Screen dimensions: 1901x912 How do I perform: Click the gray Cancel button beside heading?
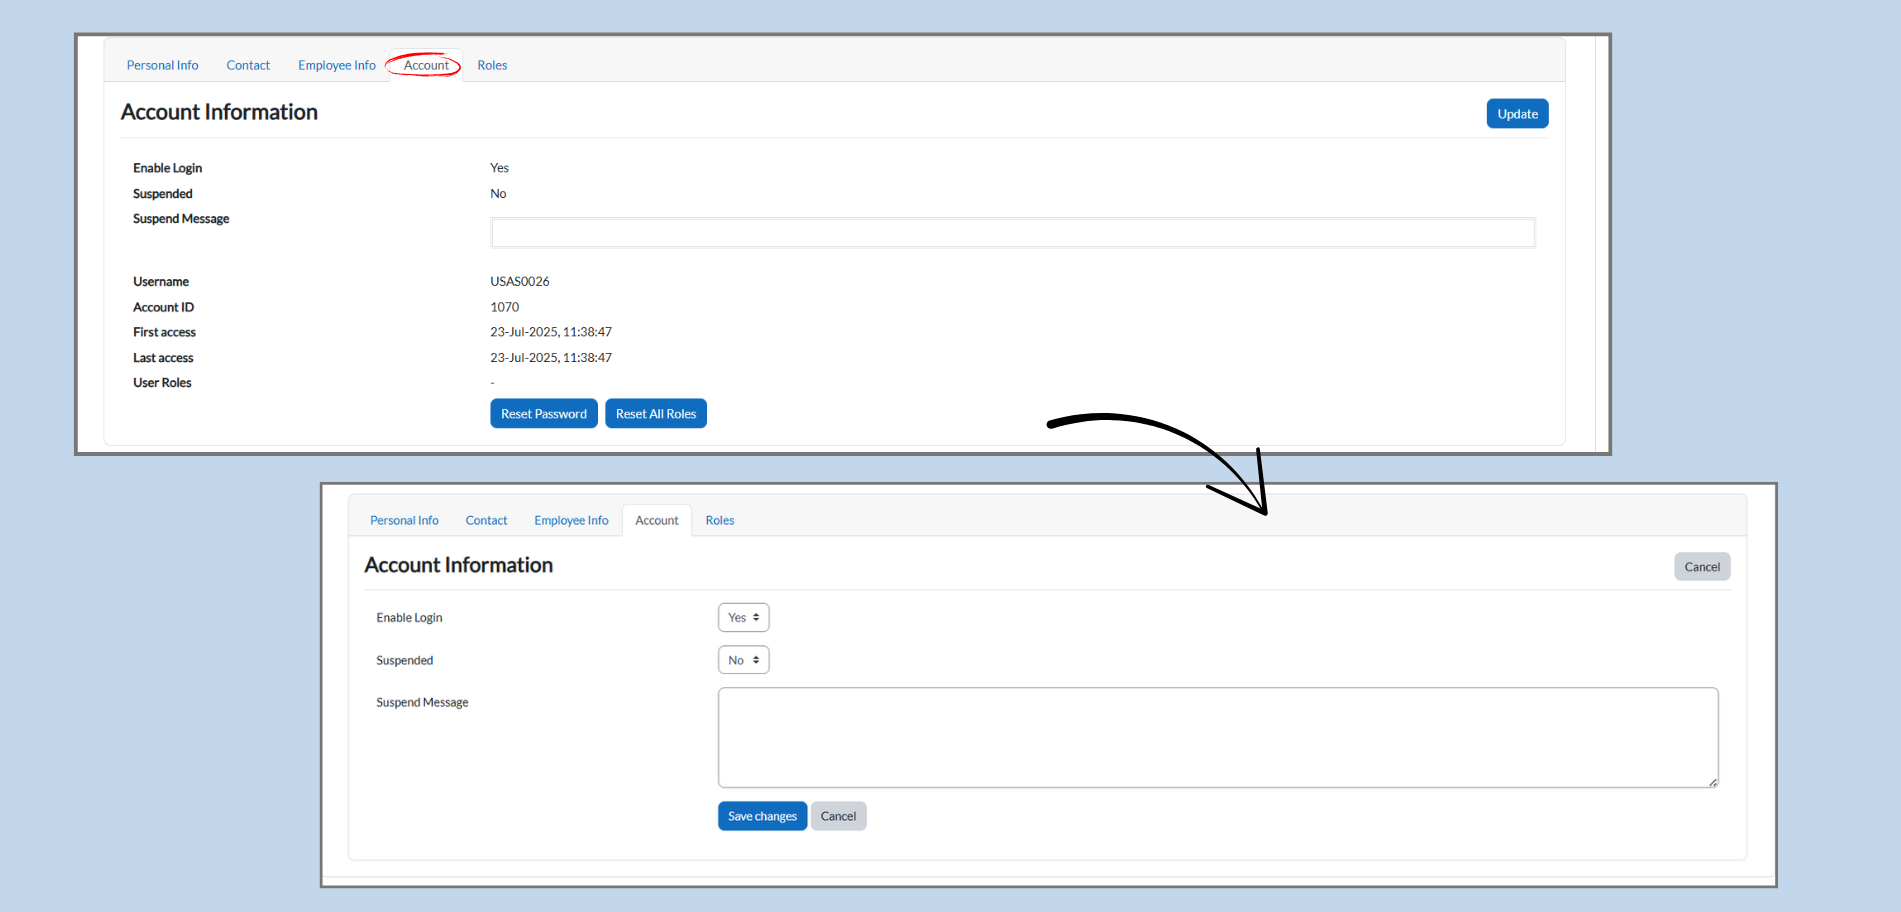coord(1701,567)
